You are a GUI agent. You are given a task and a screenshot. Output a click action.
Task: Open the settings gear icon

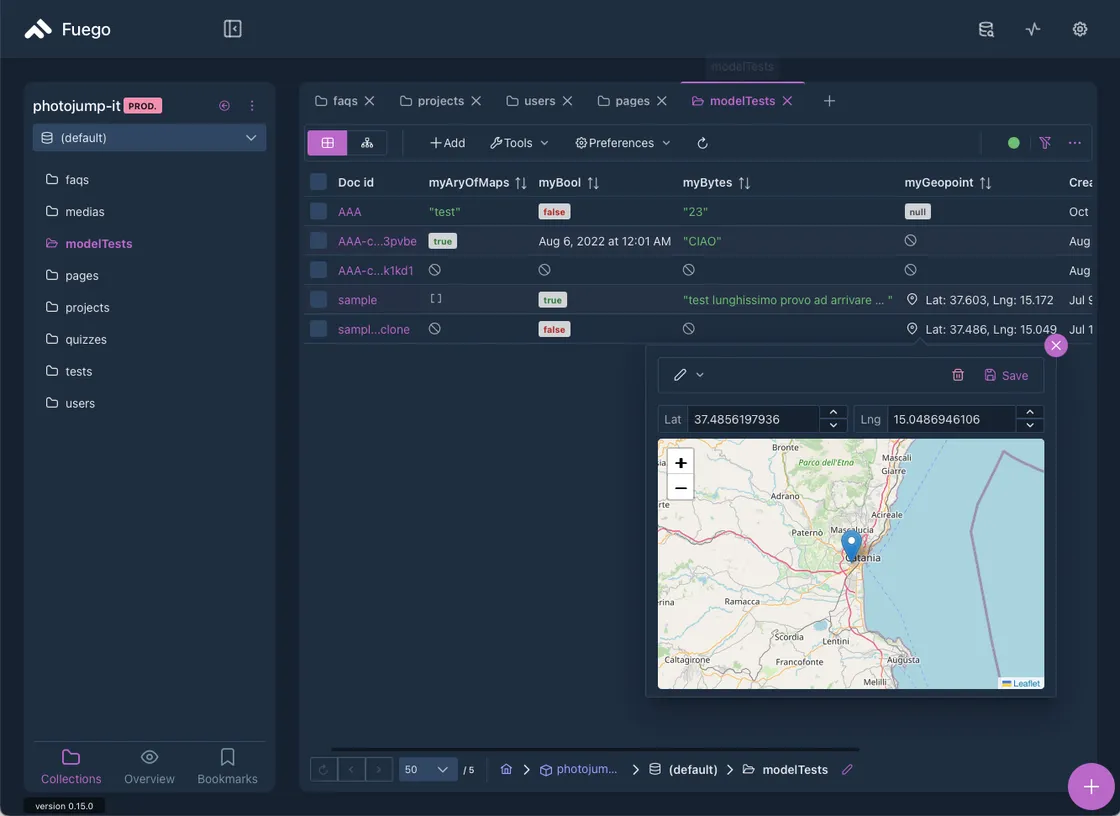click(x=1080, y=29)
